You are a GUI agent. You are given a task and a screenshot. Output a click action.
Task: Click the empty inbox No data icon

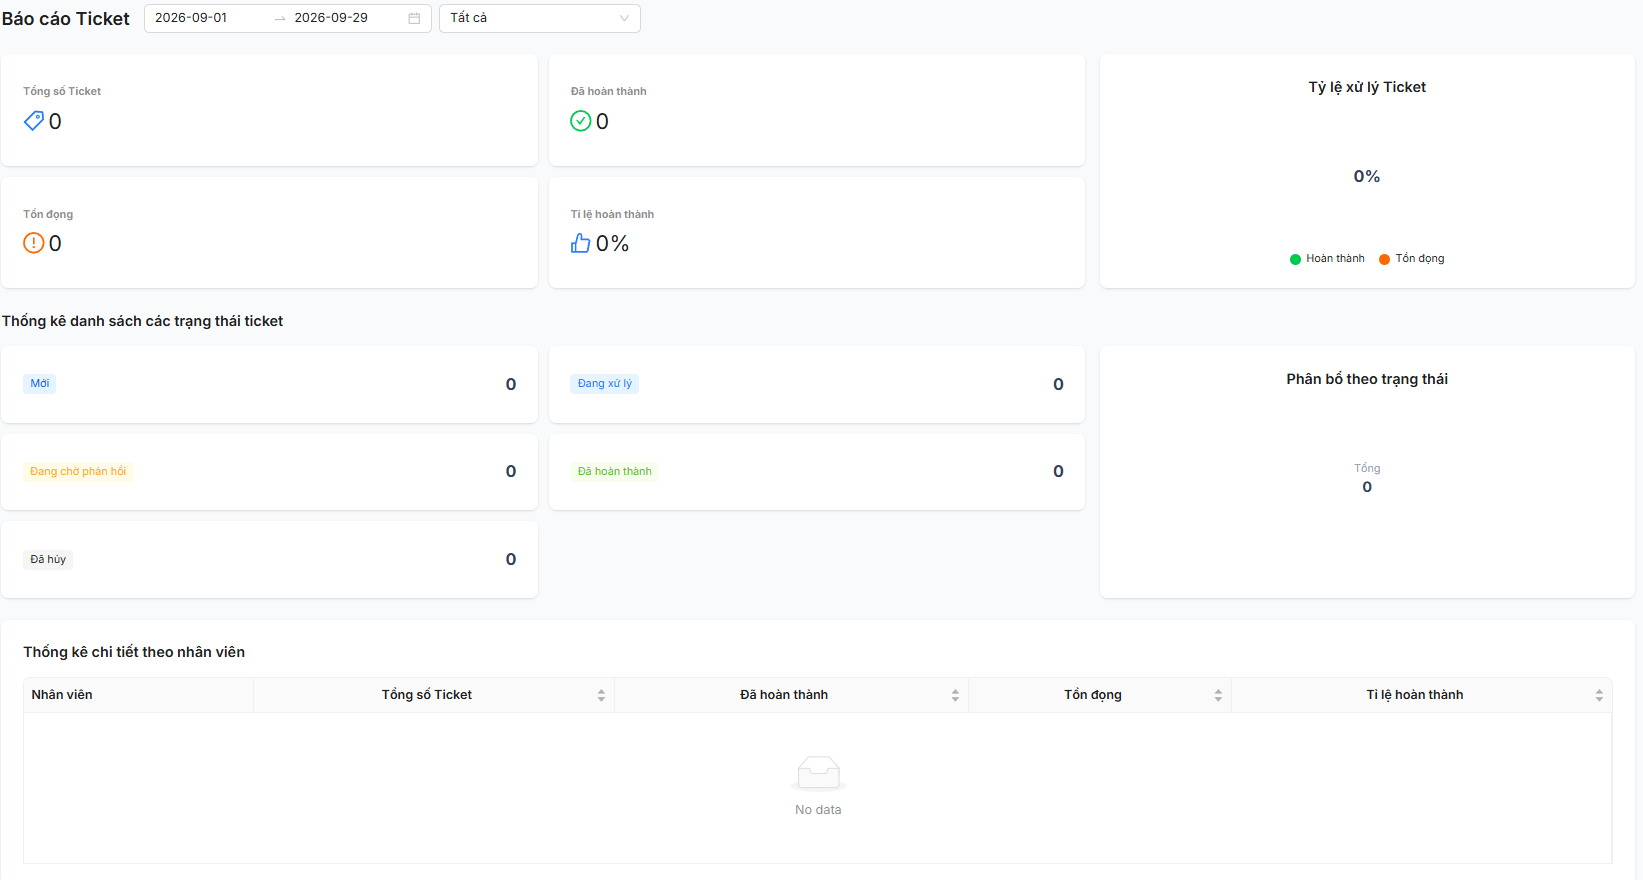[818, 774]
